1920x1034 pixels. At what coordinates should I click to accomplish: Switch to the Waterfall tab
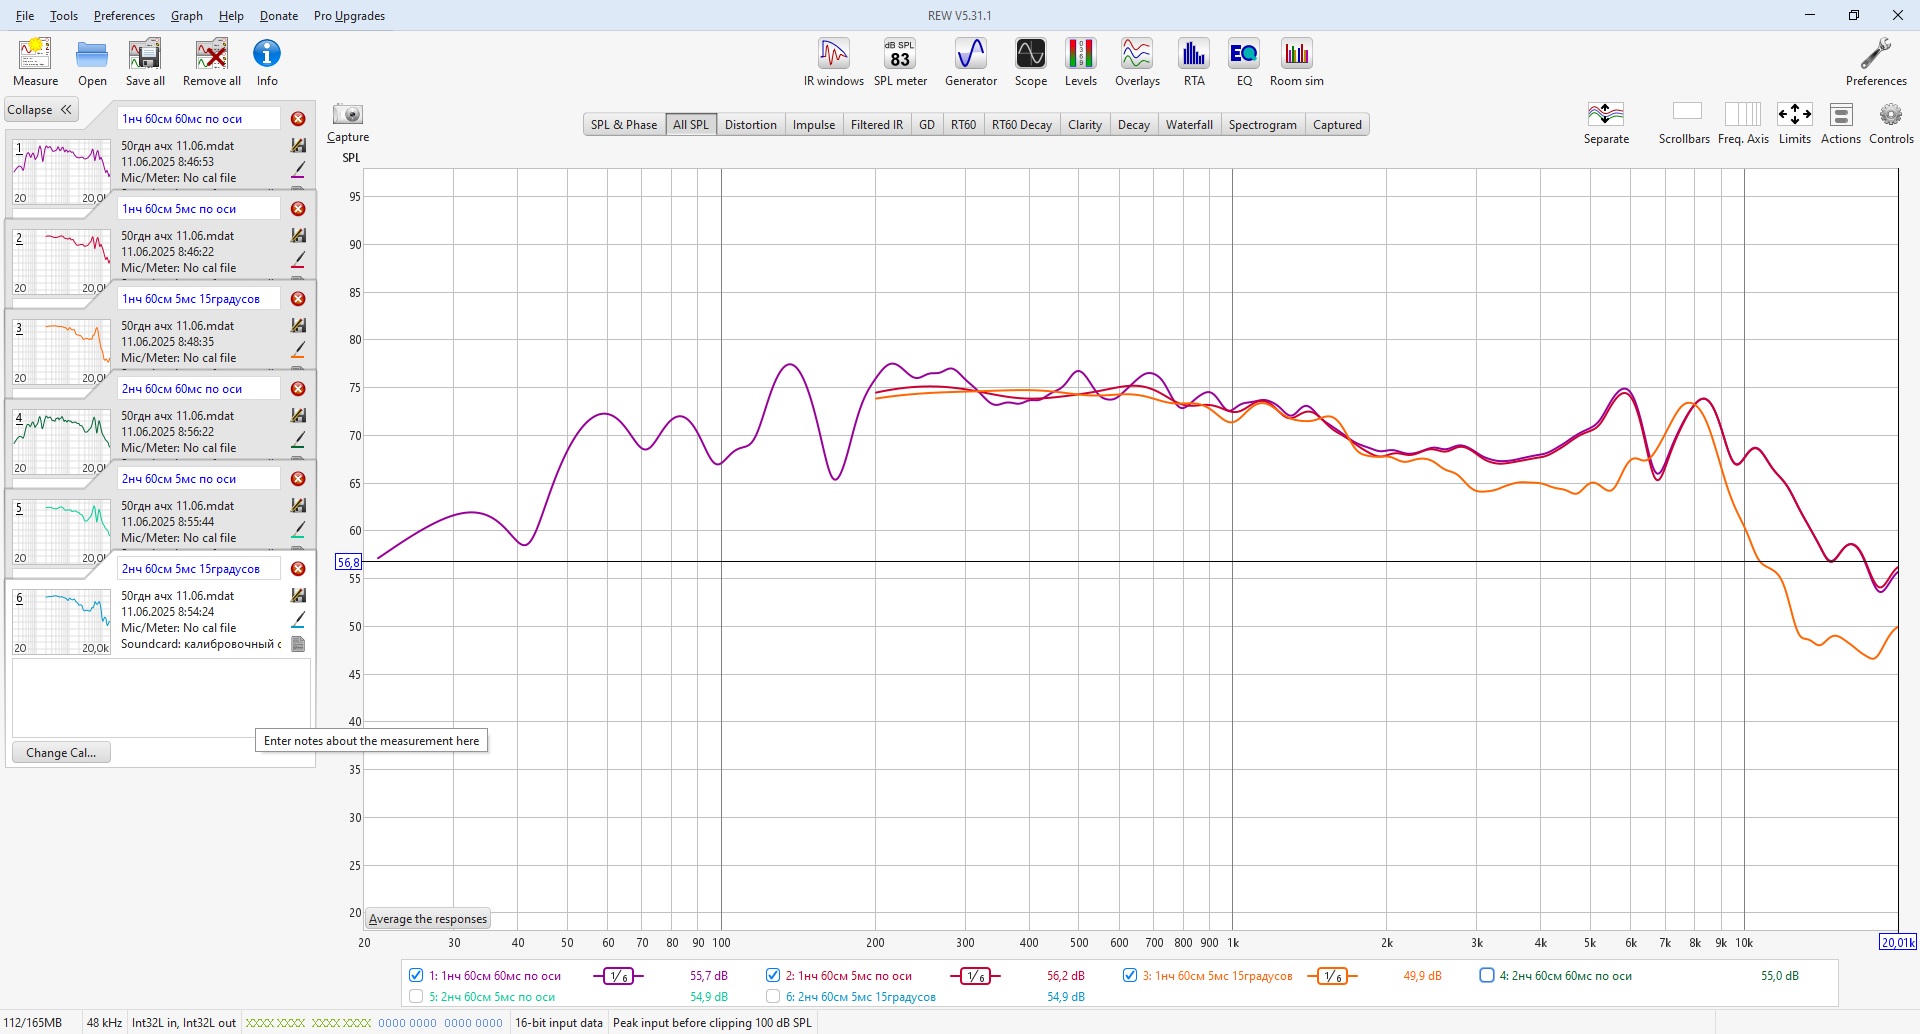coord(1189,125)
